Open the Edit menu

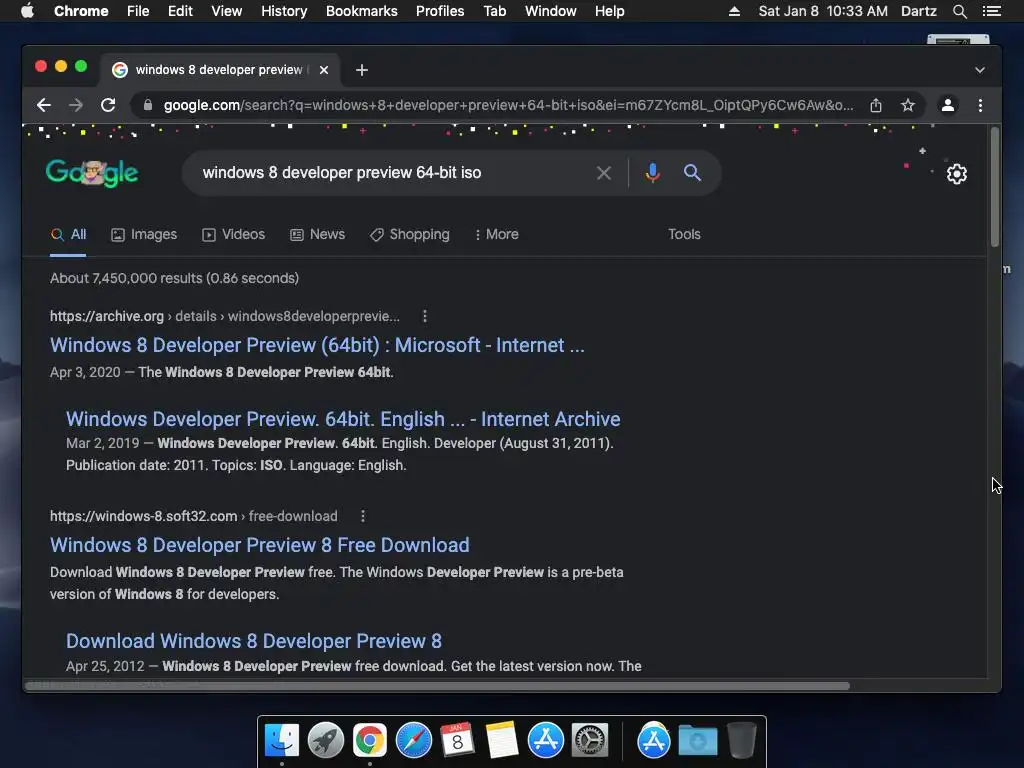tap(180, 11)
